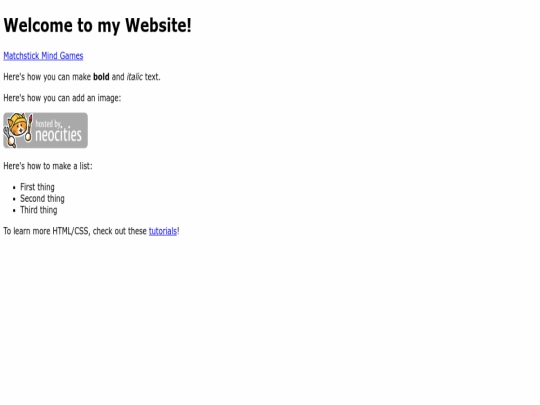
Task: Click the First thing list item
Action: click(37, 187)
